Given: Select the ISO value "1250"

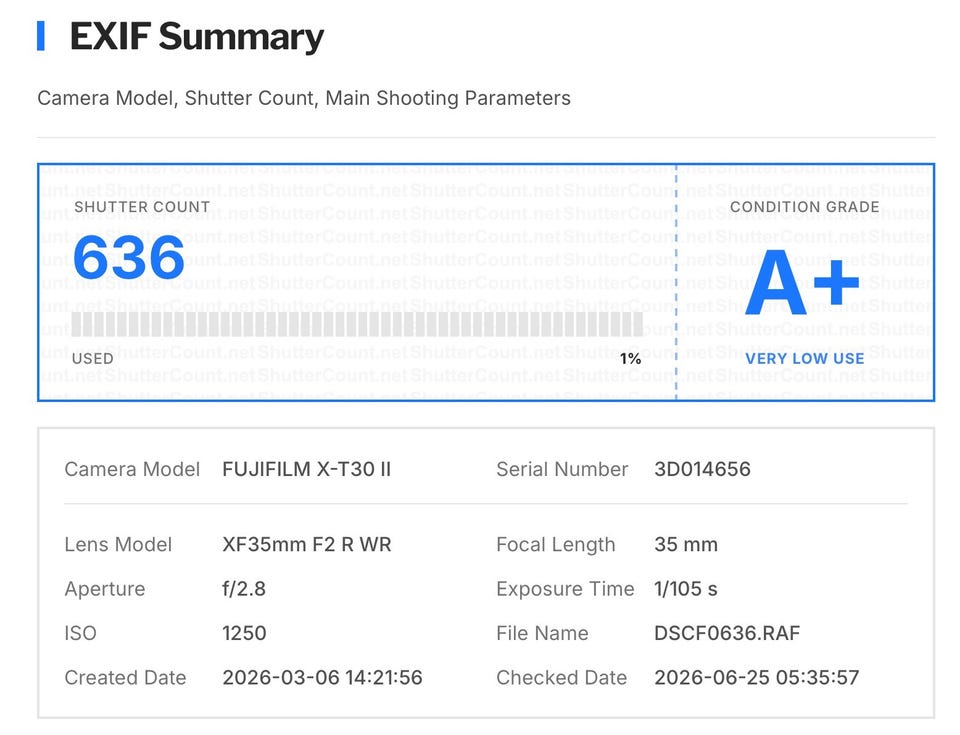Looking at the screenshot, I should 244,633.
